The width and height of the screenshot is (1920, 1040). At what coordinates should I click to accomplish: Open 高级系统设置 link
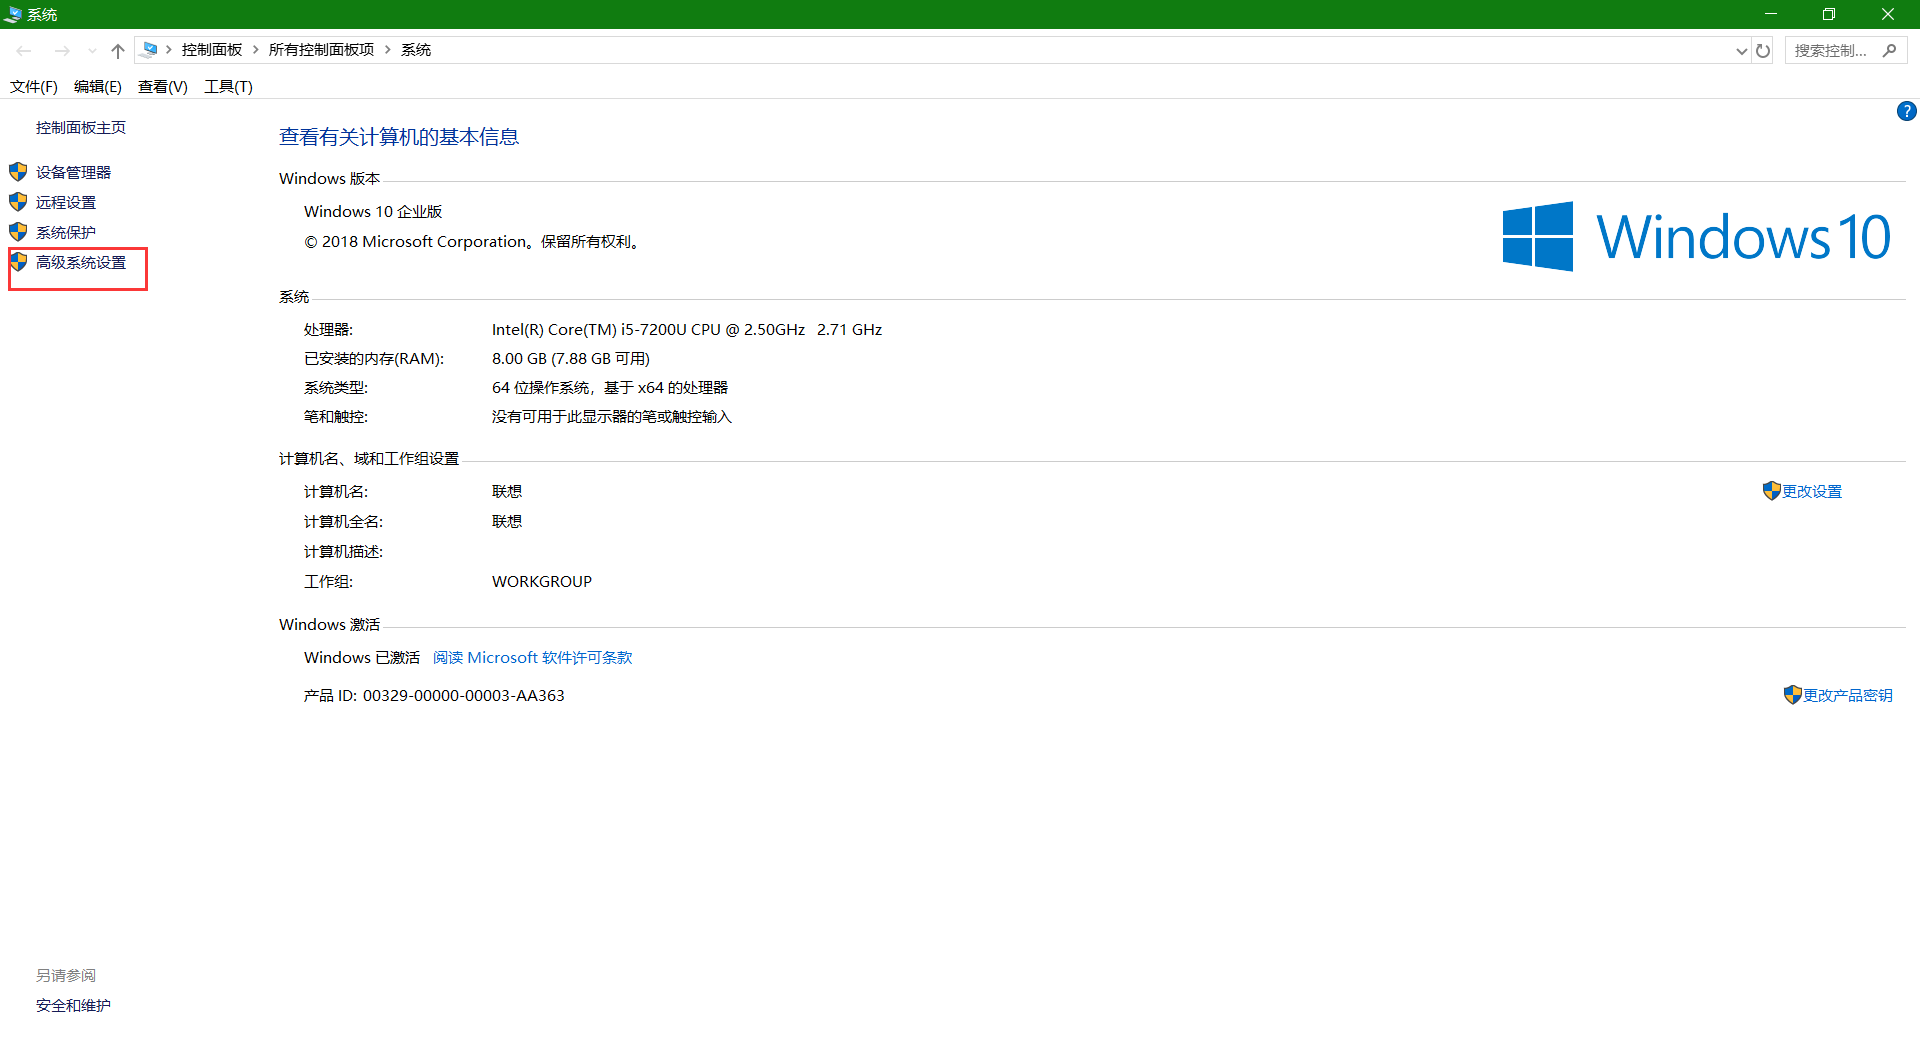coord(81,262)
